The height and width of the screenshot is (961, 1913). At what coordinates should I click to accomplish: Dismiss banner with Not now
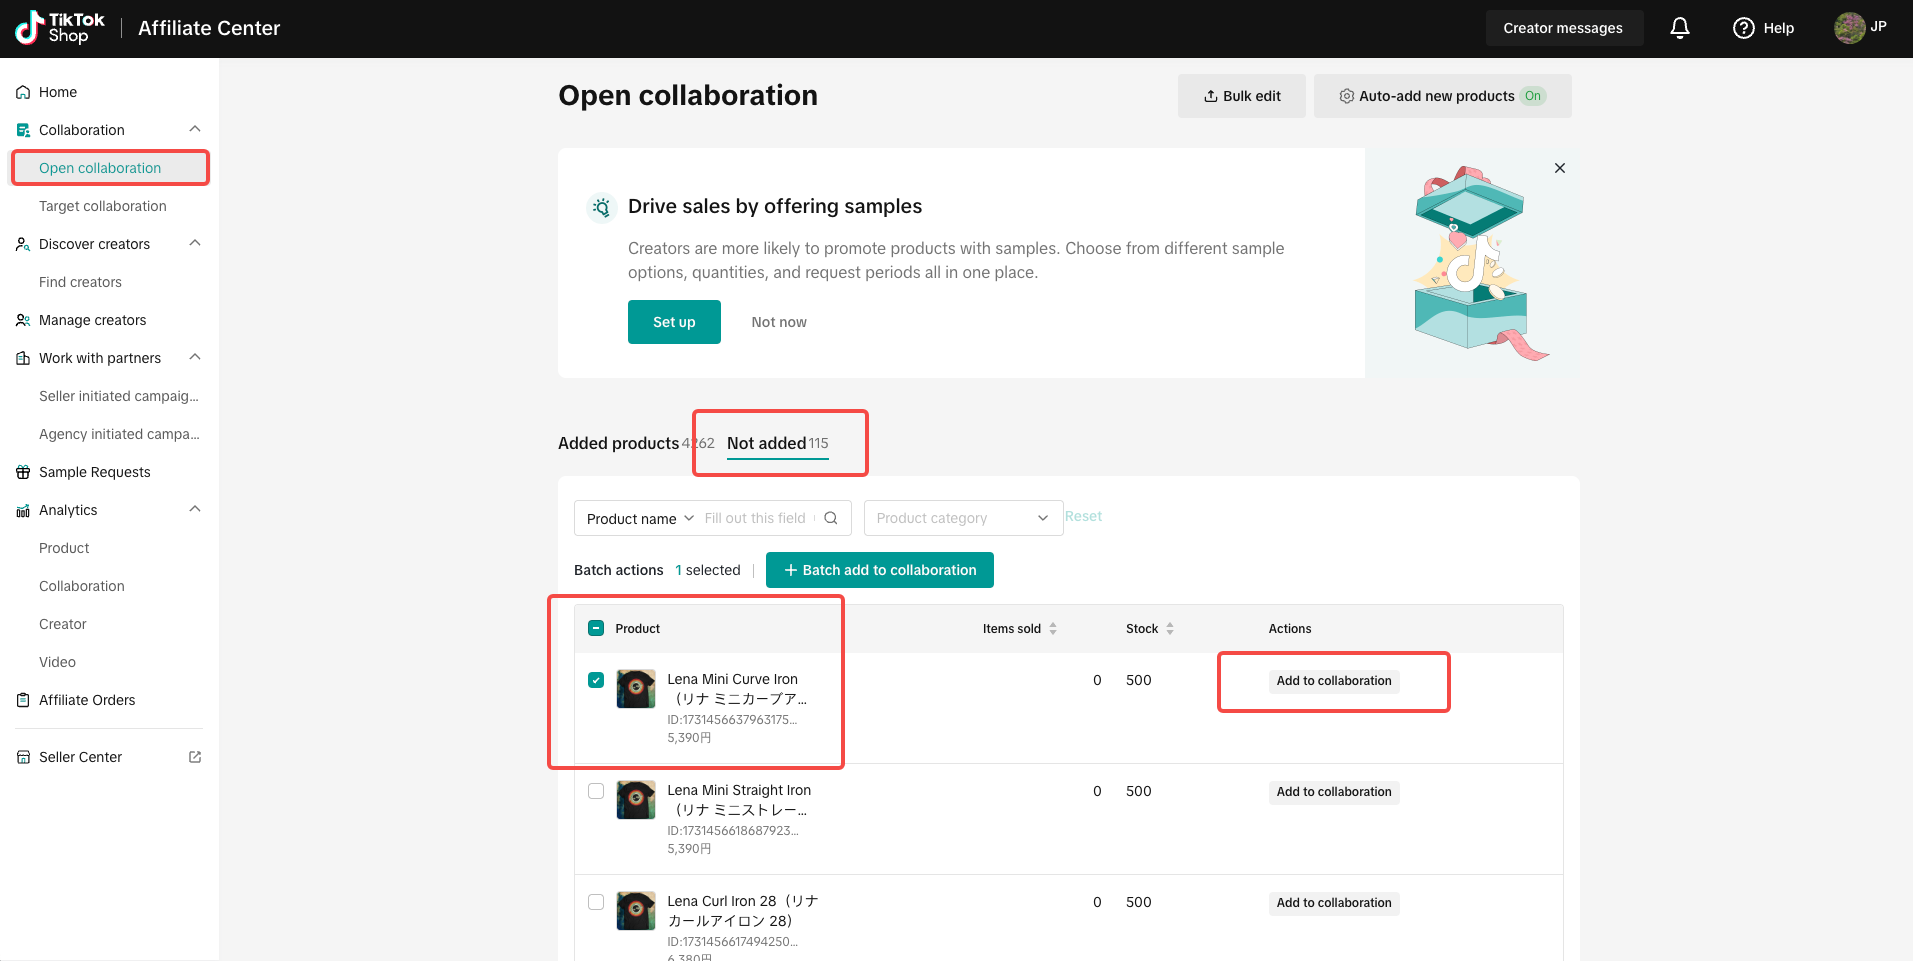[x=779, y=322]
